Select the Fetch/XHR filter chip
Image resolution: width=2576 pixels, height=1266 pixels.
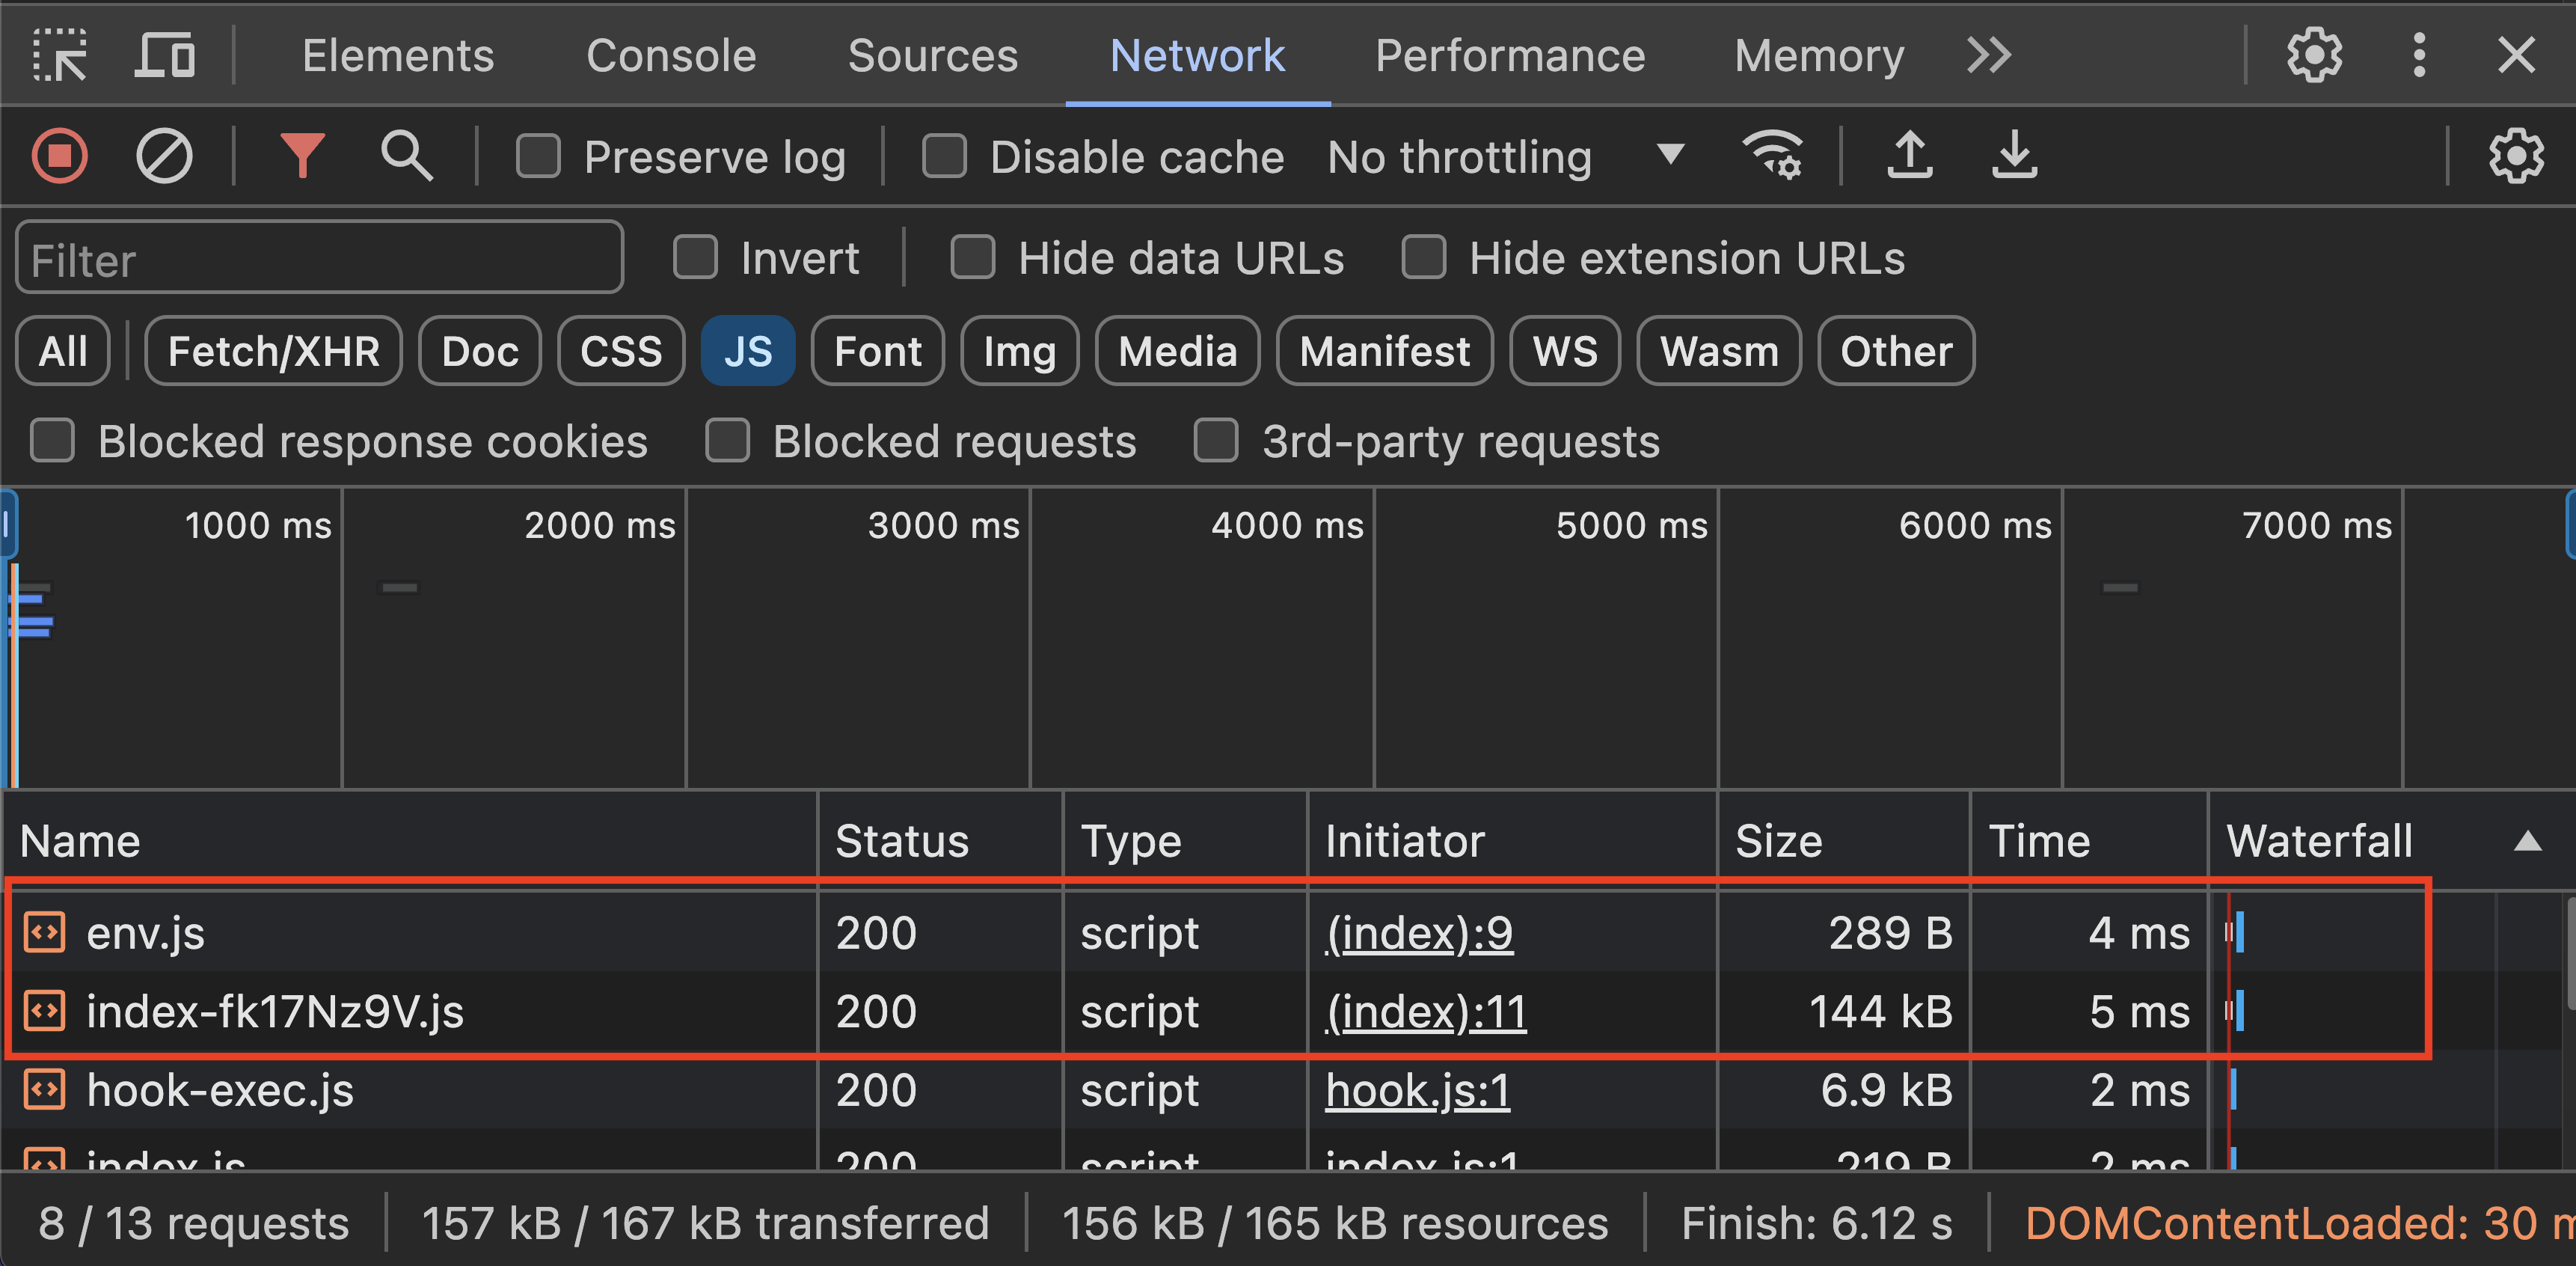(273, 350)
